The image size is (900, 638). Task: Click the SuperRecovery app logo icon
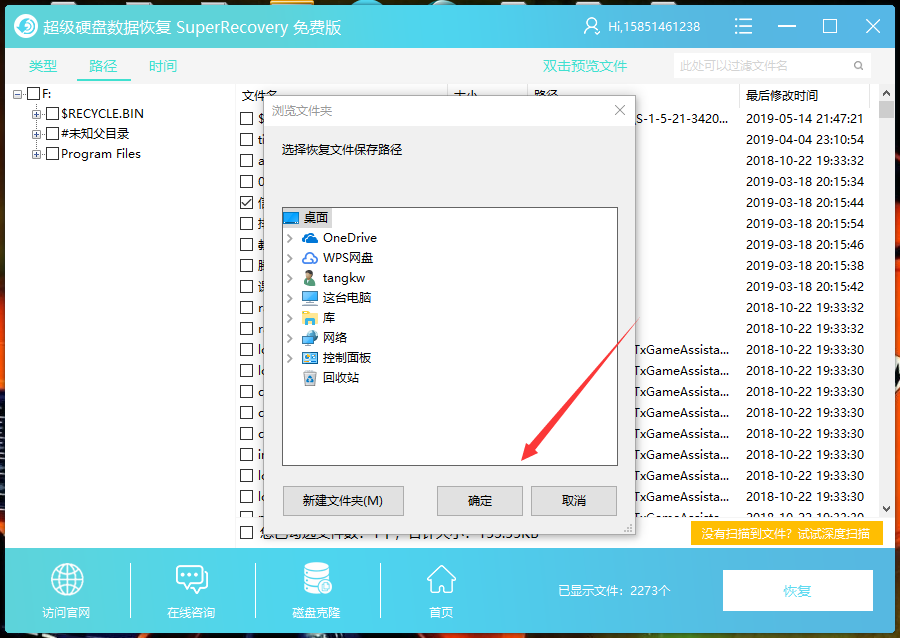pyautogui.click(x=26, y=26)
